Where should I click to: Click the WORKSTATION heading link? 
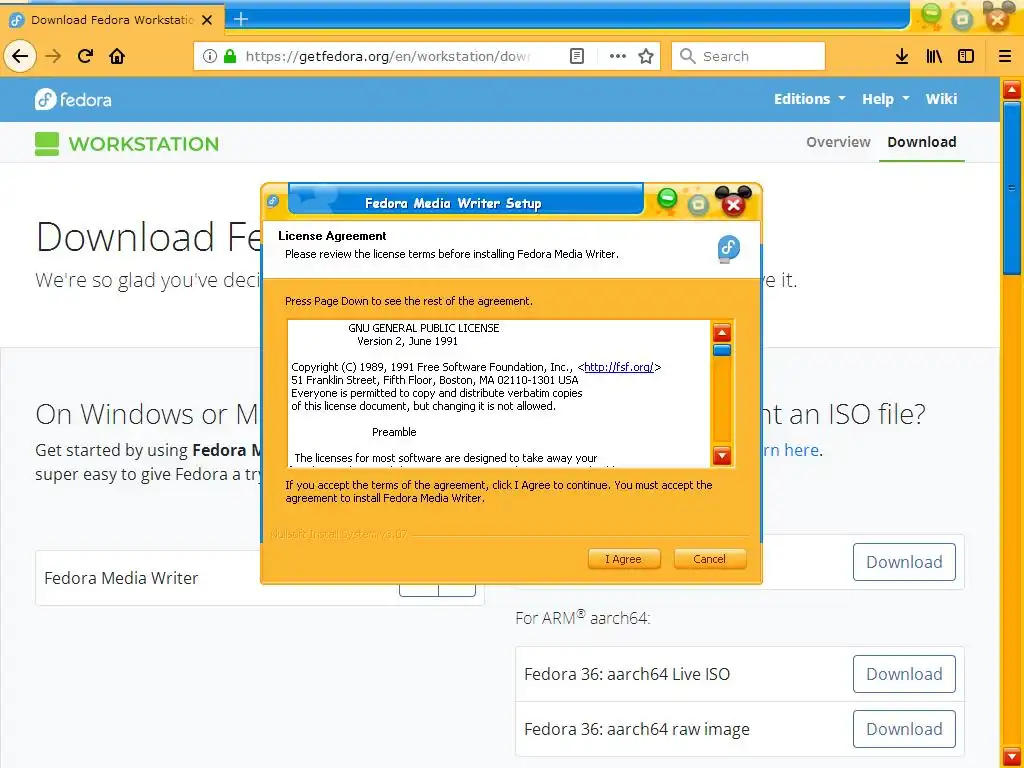tap(144, 144)
